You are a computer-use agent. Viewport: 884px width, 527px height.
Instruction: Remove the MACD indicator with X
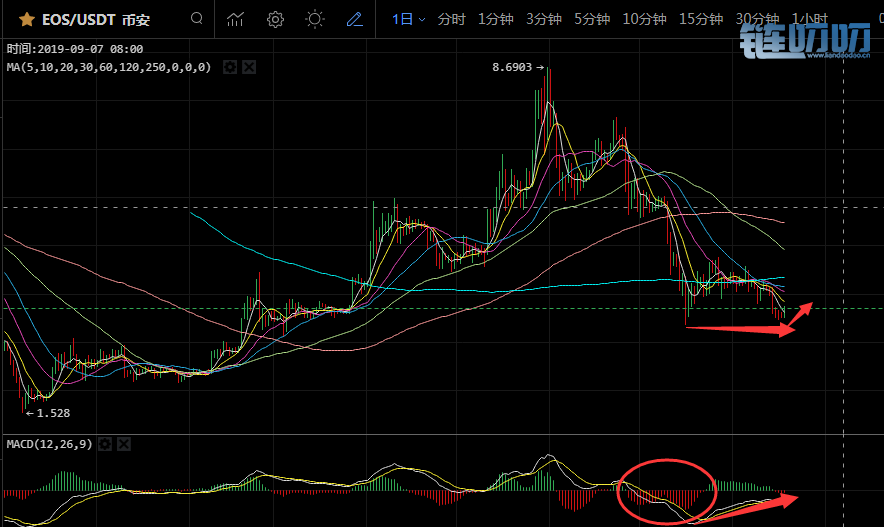(x=124, y=444)
